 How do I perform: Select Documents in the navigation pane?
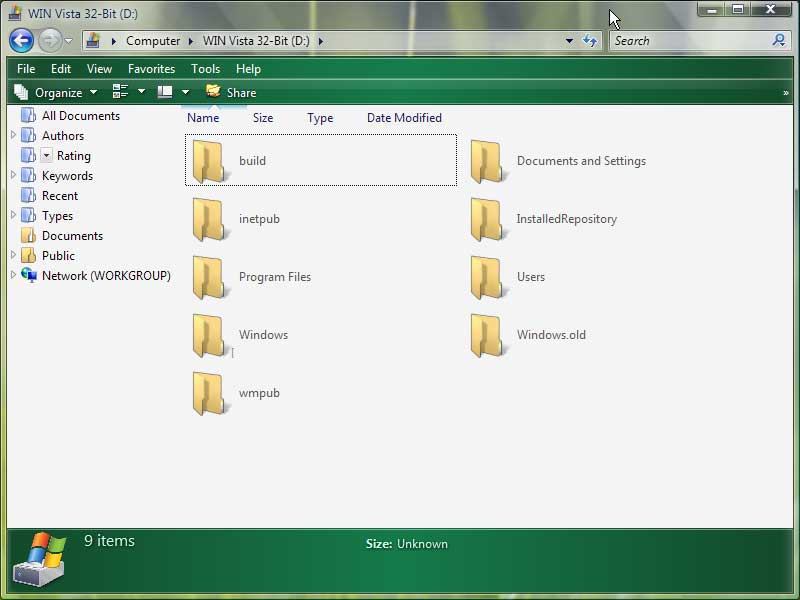pyautogui.click(x=72, y=236)
